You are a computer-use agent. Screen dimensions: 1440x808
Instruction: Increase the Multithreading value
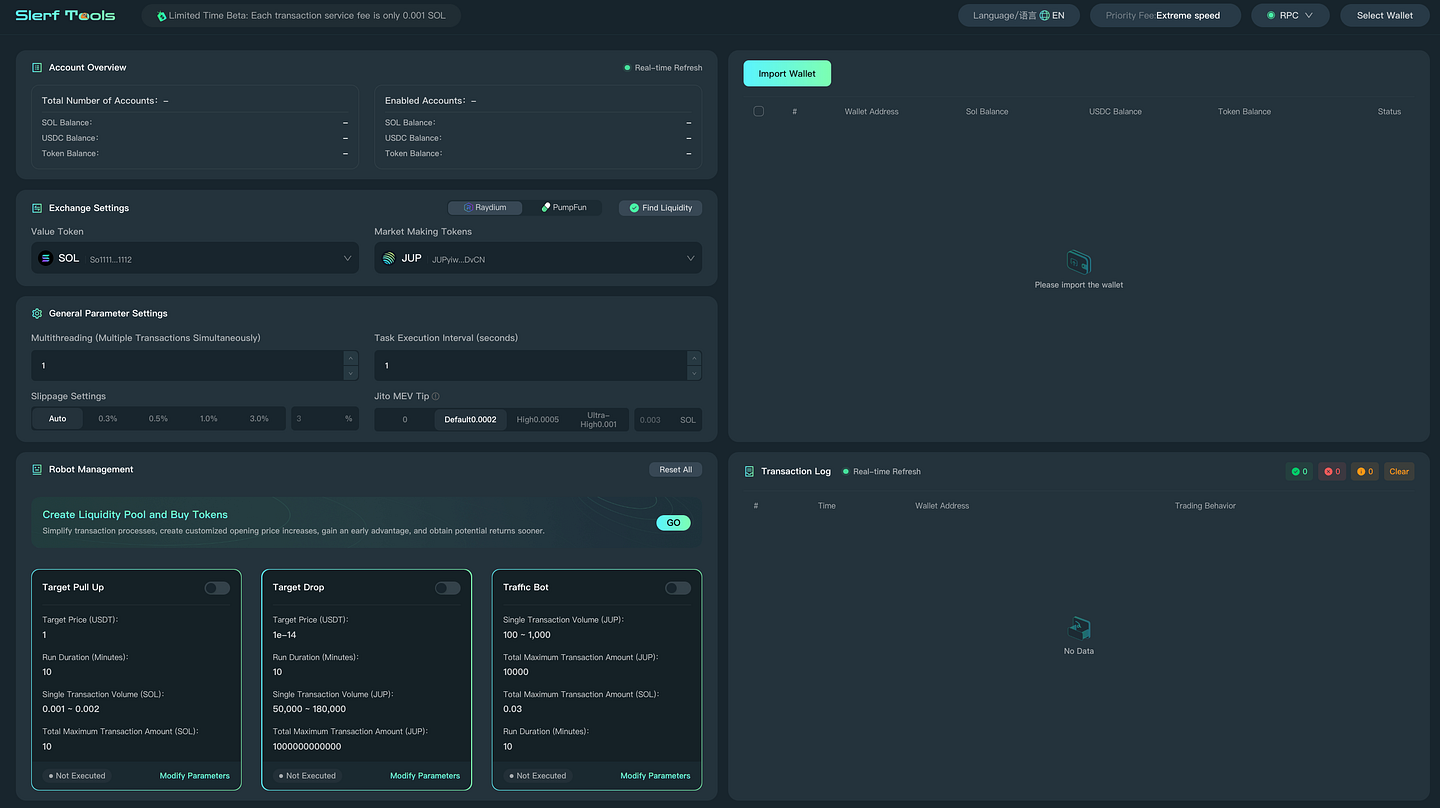tap(350, 358)
